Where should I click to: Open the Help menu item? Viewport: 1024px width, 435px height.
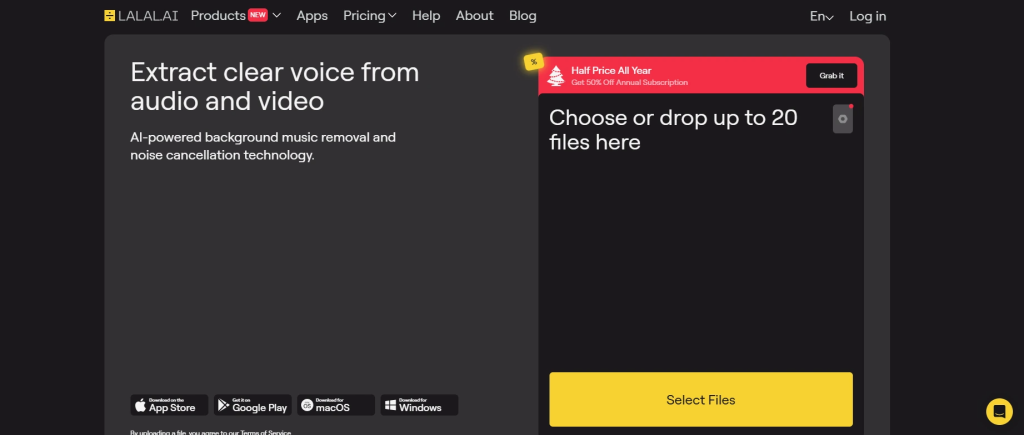pos(426,16)
